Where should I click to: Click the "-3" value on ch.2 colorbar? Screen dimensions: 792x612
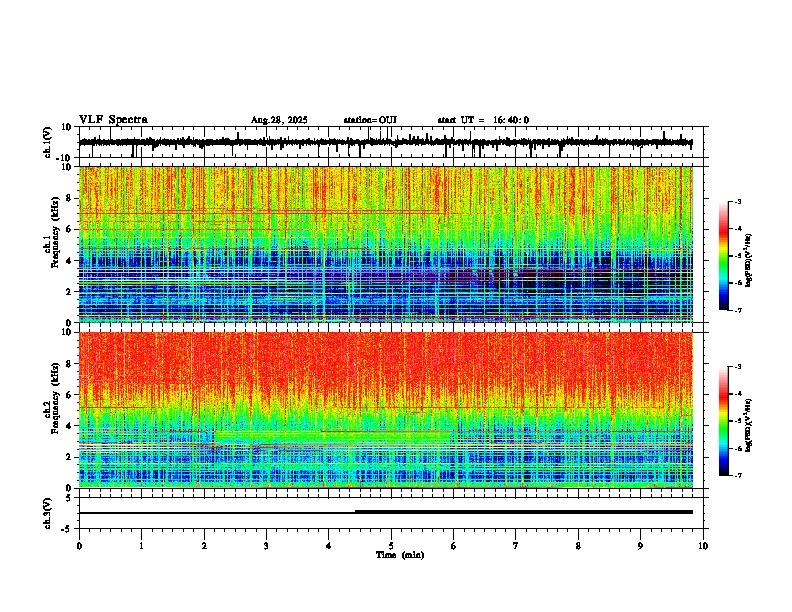[738, 367]
